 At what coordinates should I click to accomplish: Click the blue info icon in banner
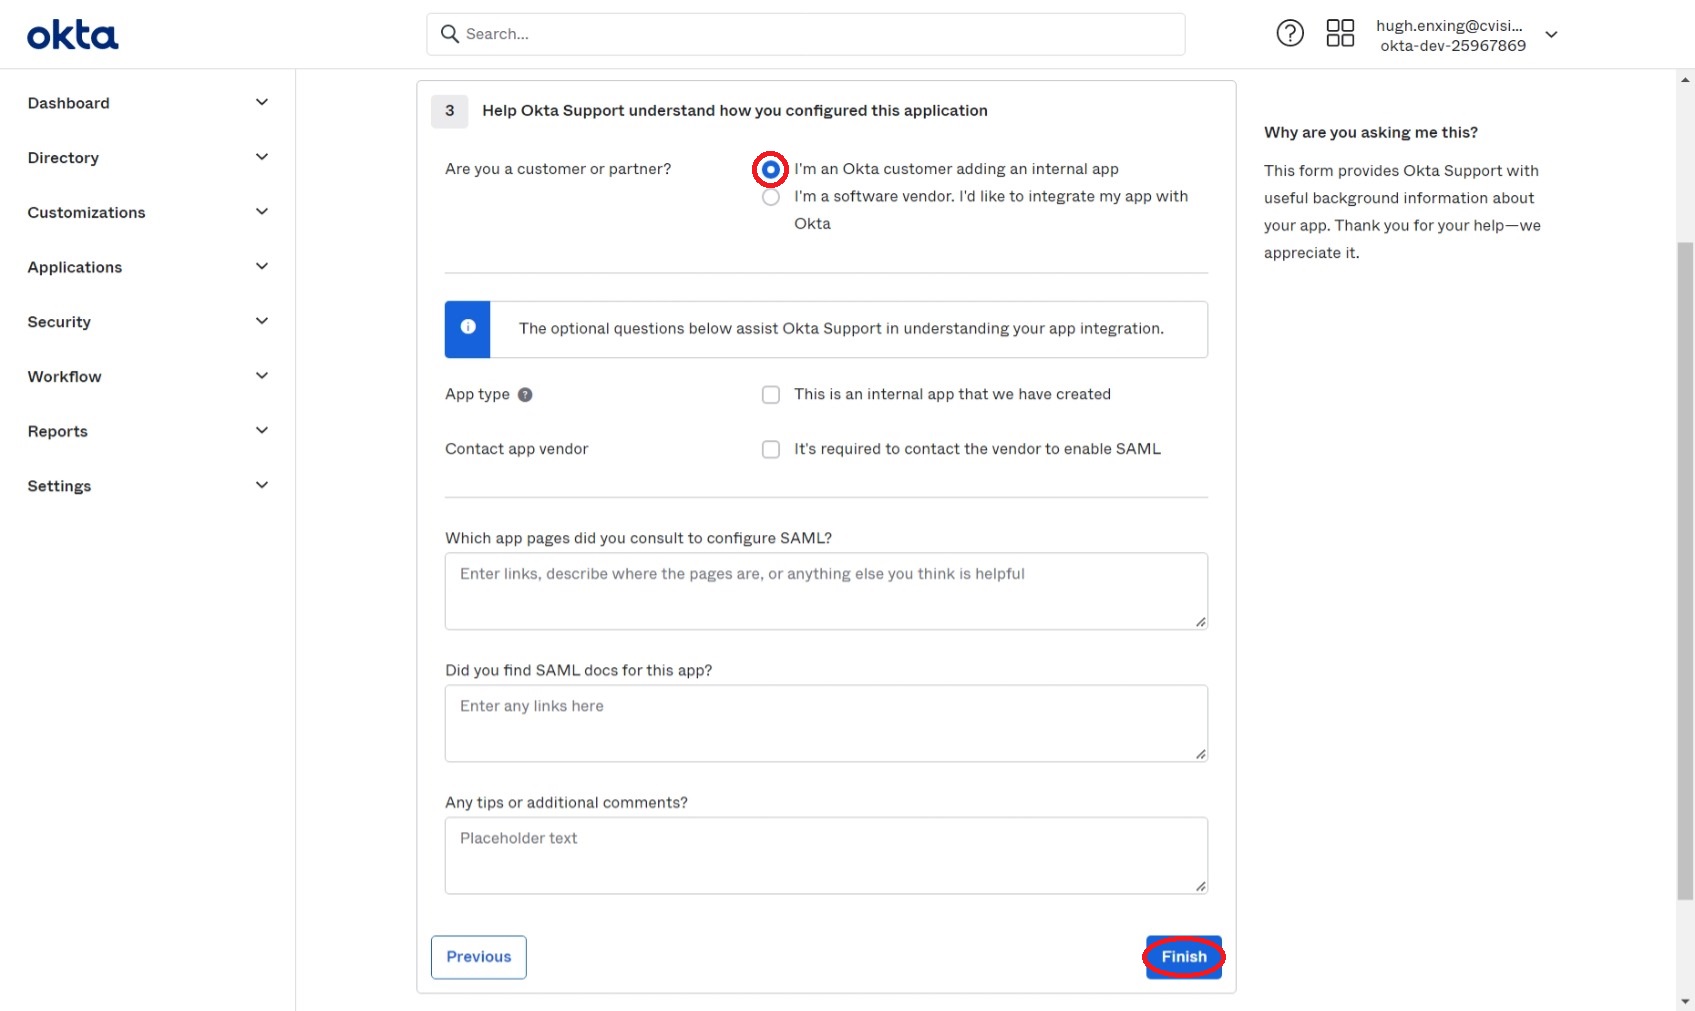pyautogui.click(x=467, y=328)
